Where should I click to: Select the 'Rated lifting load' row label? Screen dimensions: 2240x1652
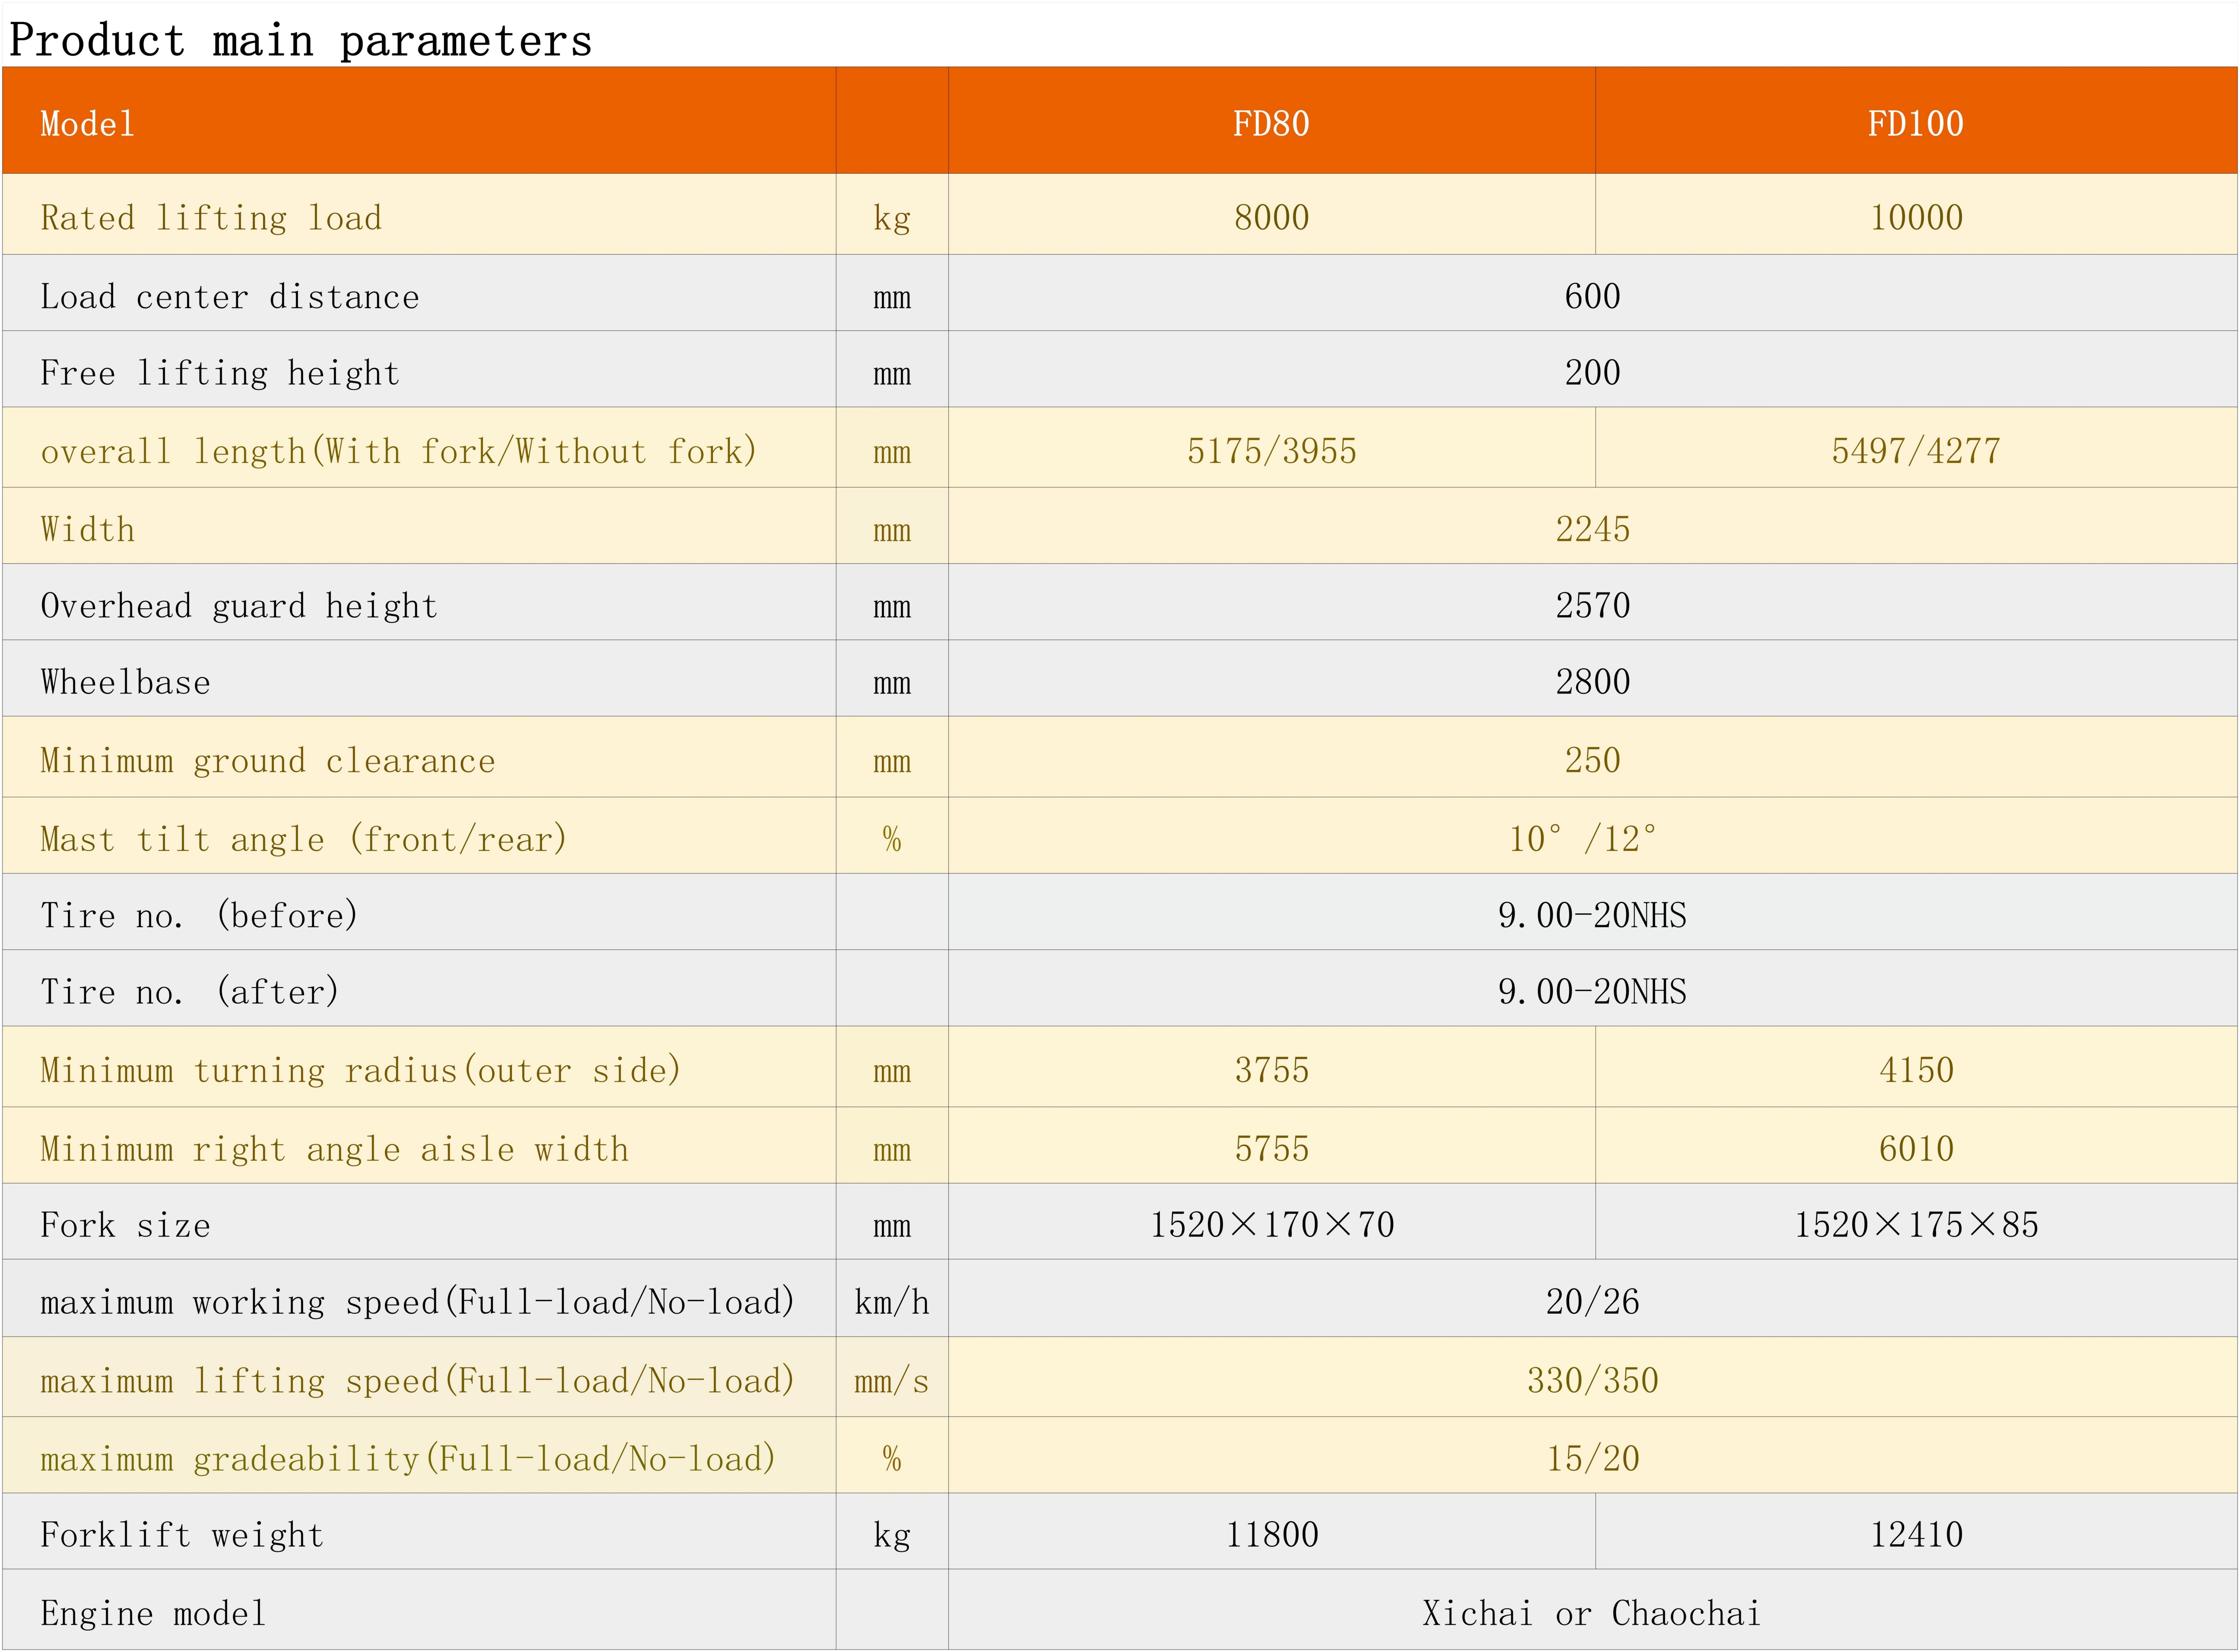pos(211,218)
